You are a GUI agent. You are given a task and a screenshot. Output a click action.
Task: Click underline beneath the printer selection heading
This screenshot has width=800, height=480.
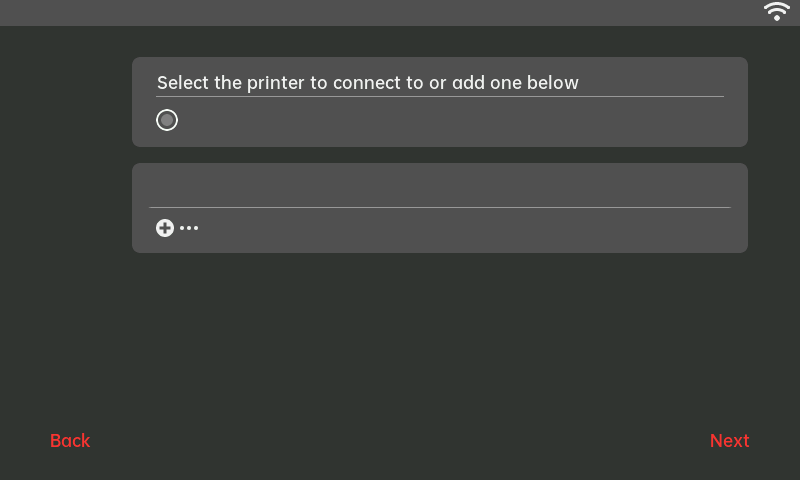click(x=440, y=97)
